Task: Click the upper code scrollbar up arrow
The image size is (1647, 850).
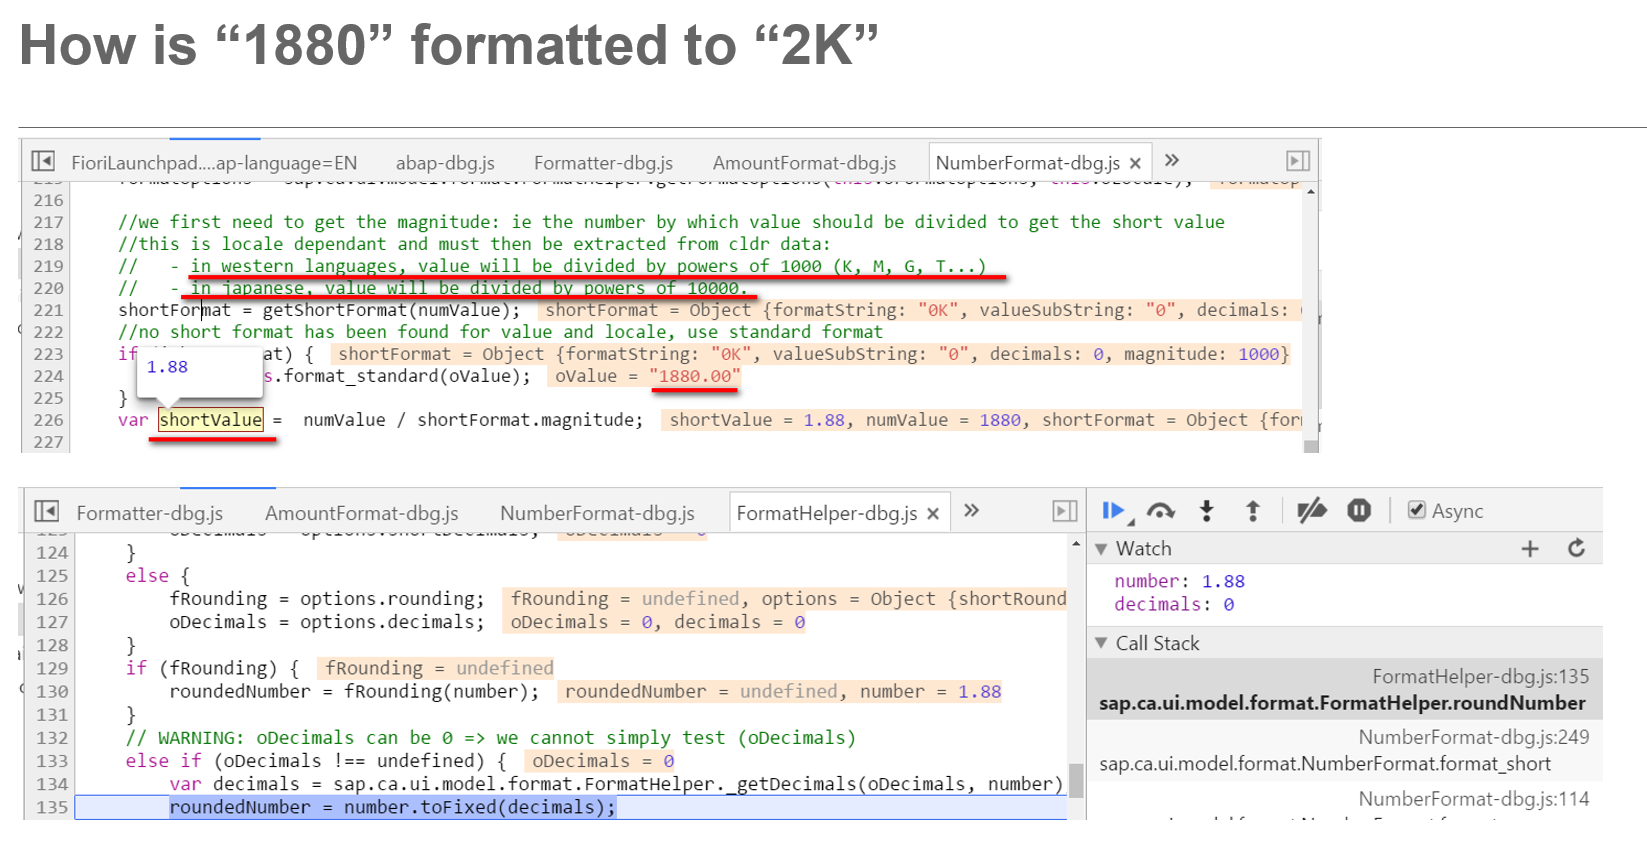Action: (x=1311, y=190)
